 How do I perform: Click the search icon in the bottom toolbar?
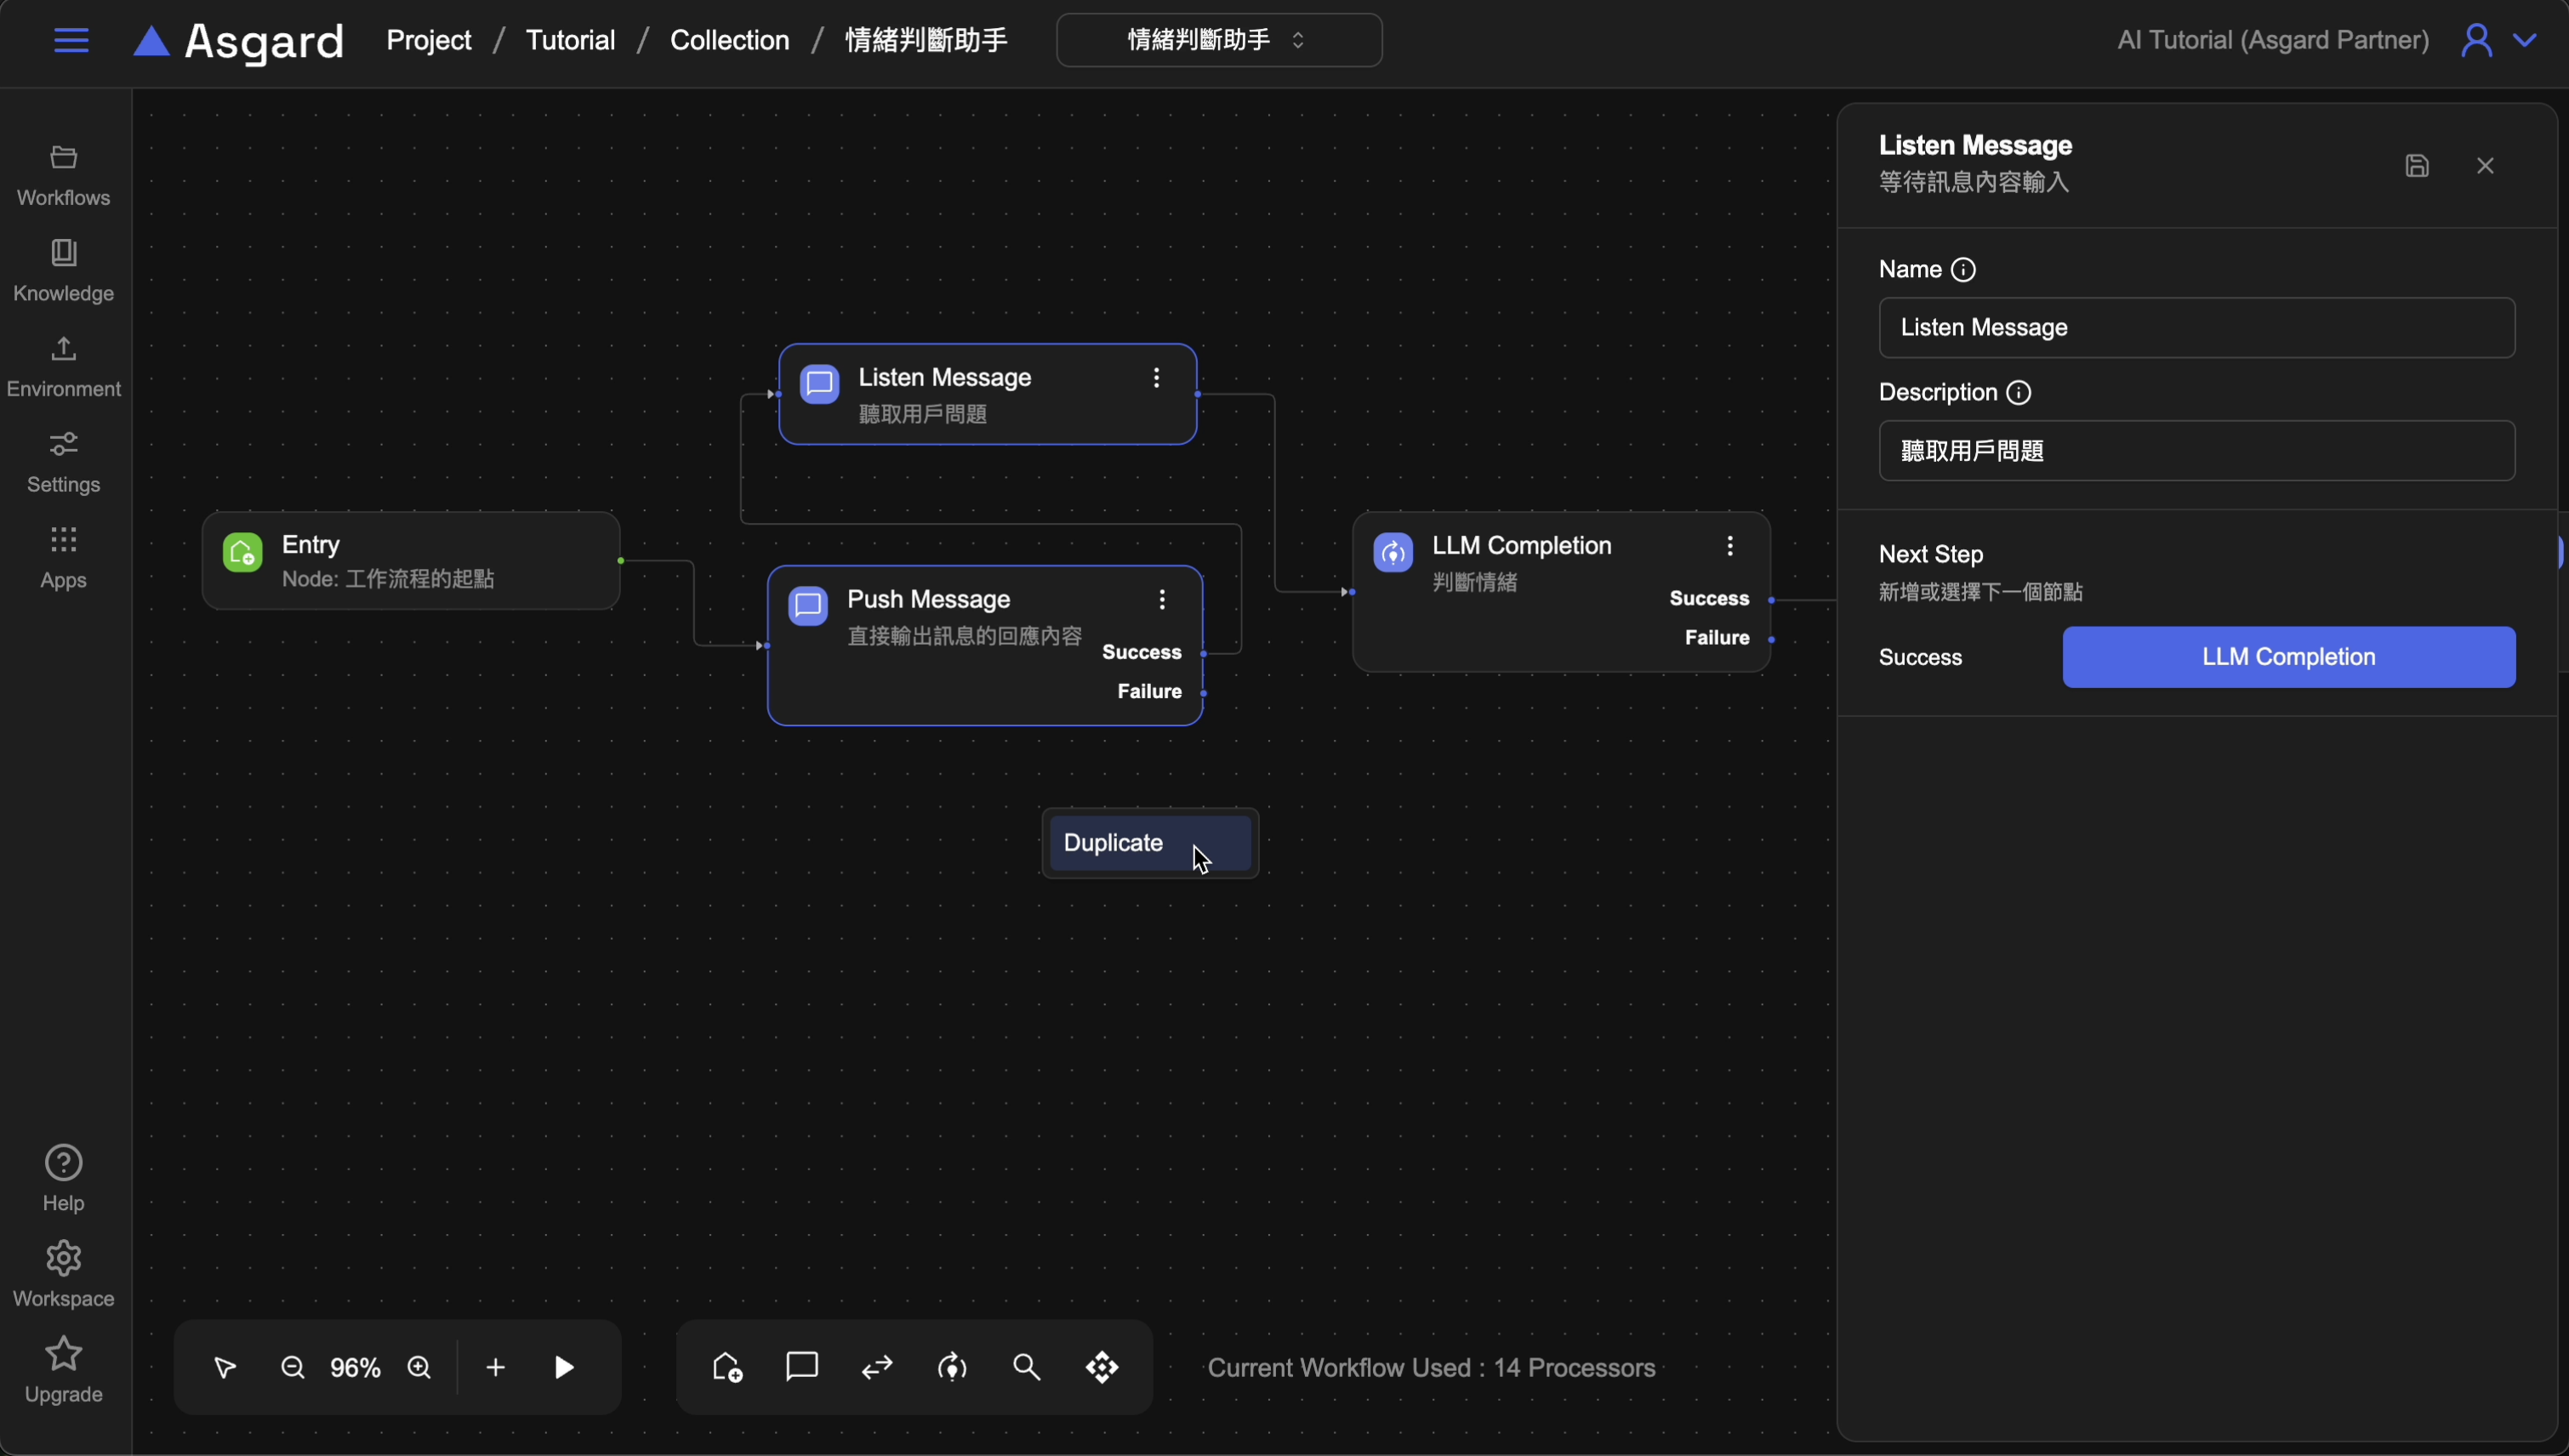1027,1367
